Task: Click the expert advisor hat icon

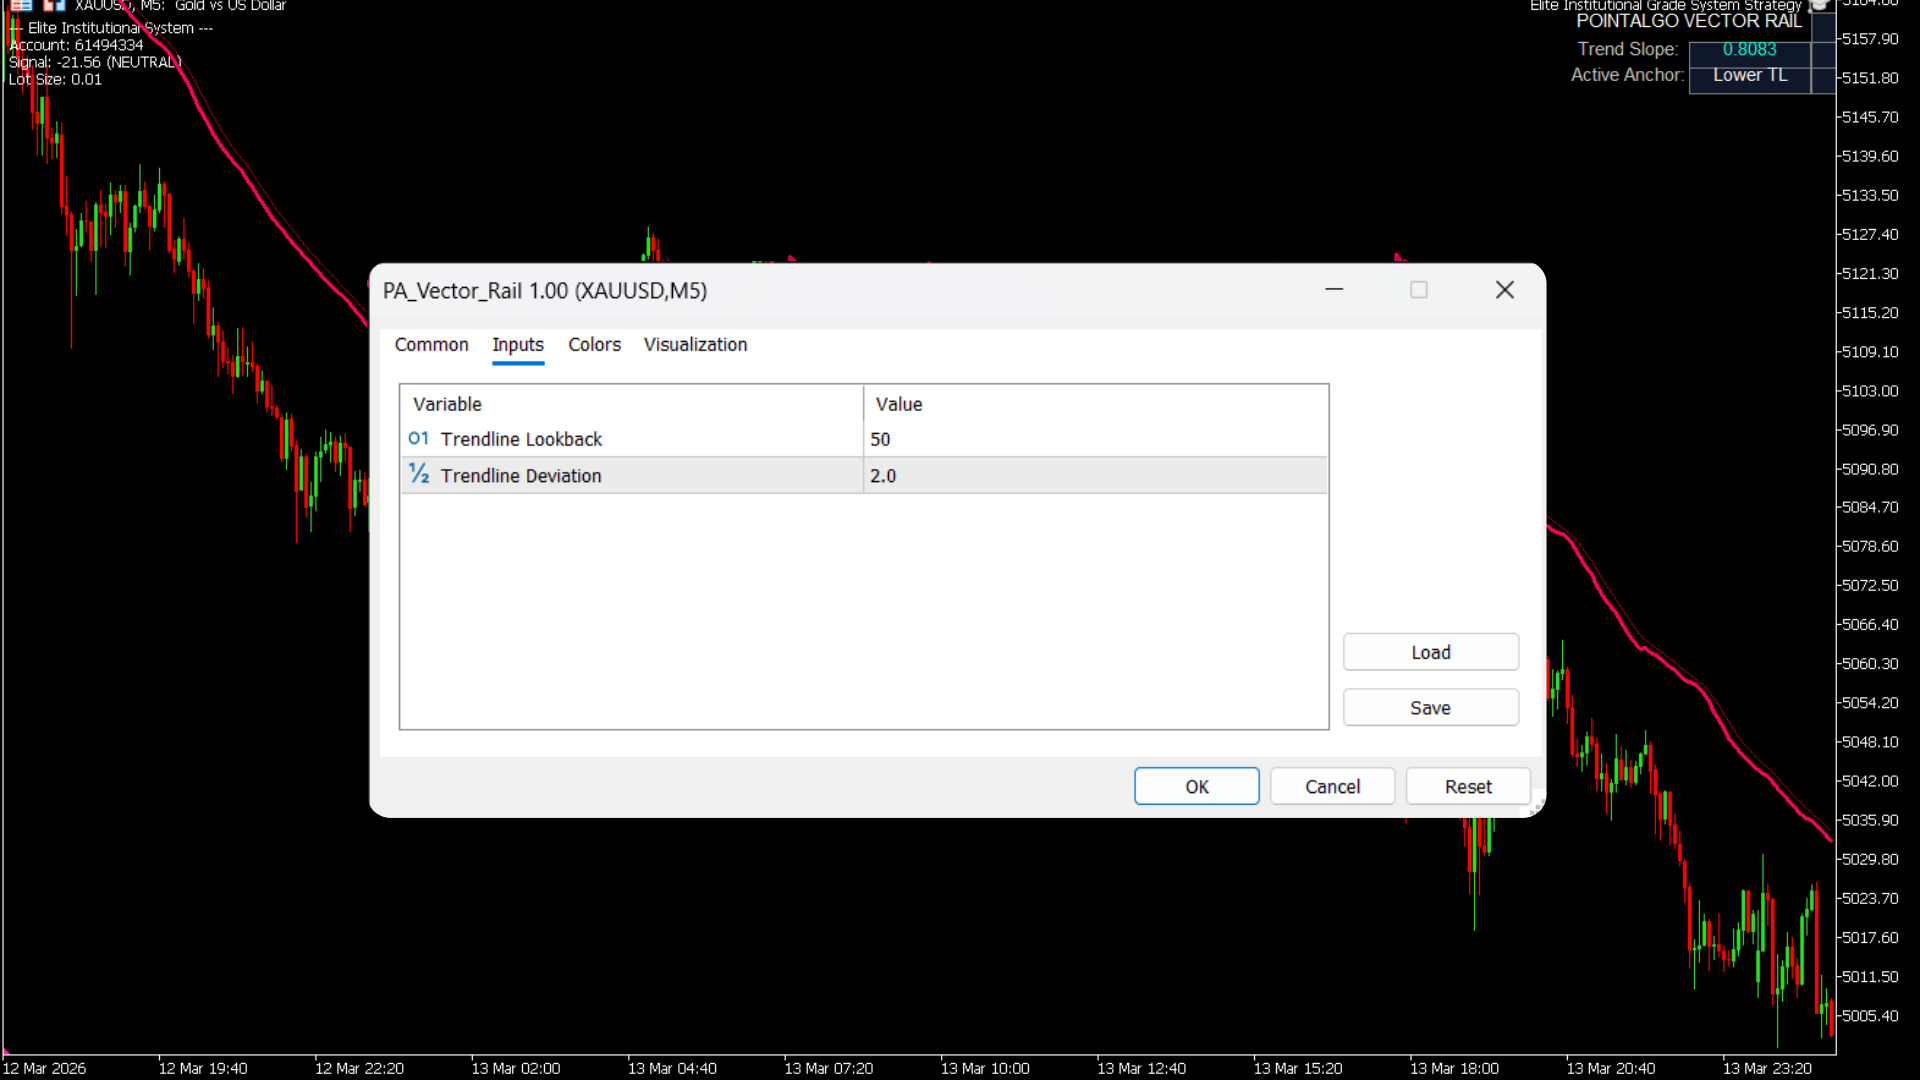Action: pyautogui.click(x=1821, y=5)
